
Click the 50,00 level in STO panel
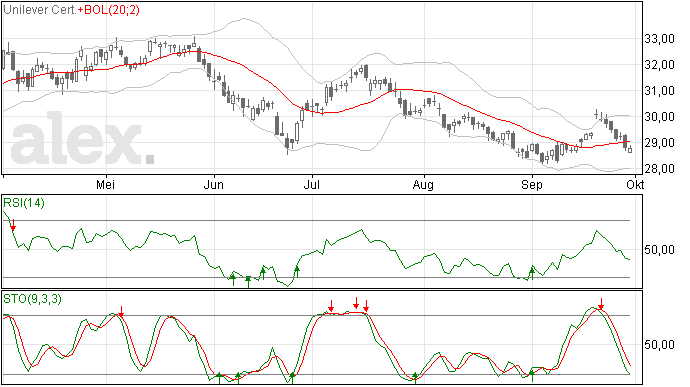(x=659, y=345)
